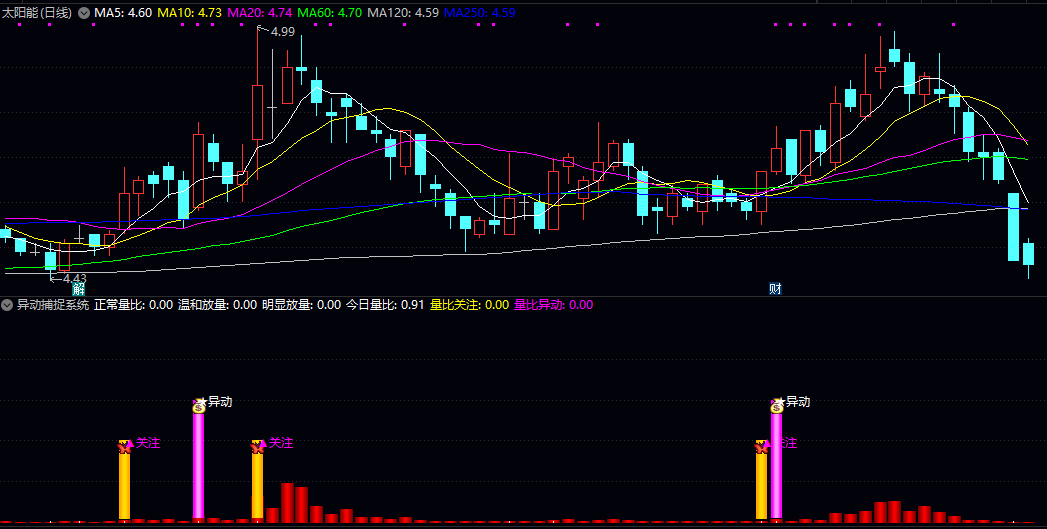Select the MA60: 4.70 indicator label
1047x529 pixels.
[x=330, y=13]
